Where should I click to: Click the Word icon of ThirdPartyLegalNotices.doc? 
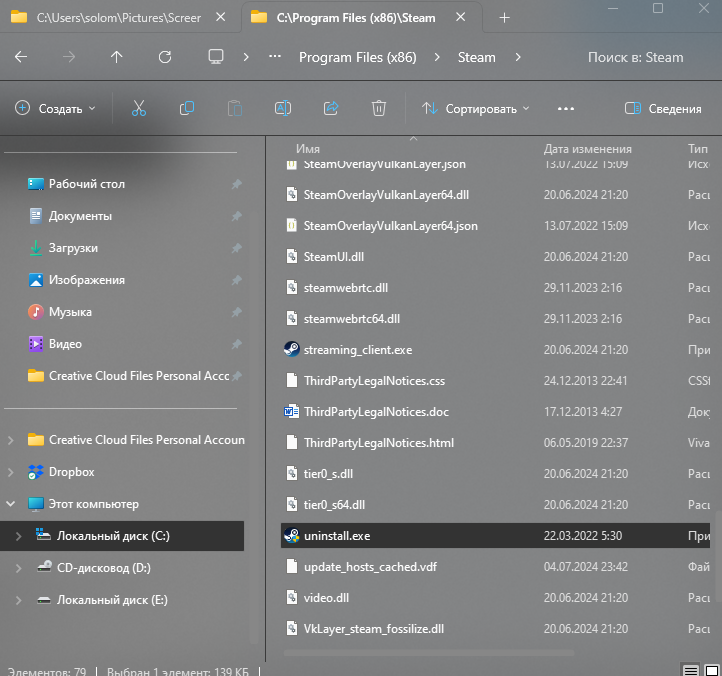point(291,411)
